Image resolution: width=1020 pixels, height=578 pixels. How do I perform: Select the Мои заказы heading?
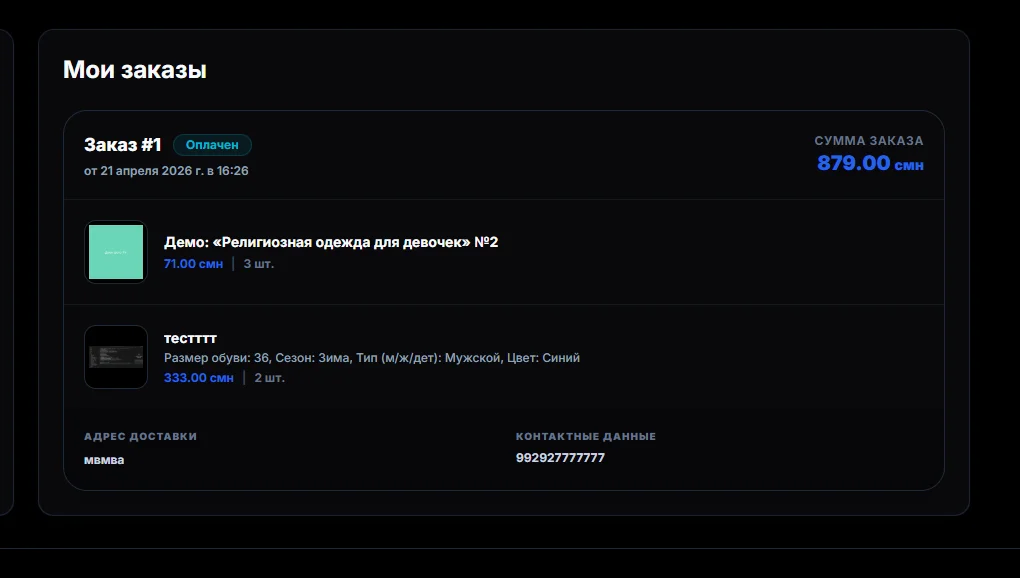pos(135,70)
